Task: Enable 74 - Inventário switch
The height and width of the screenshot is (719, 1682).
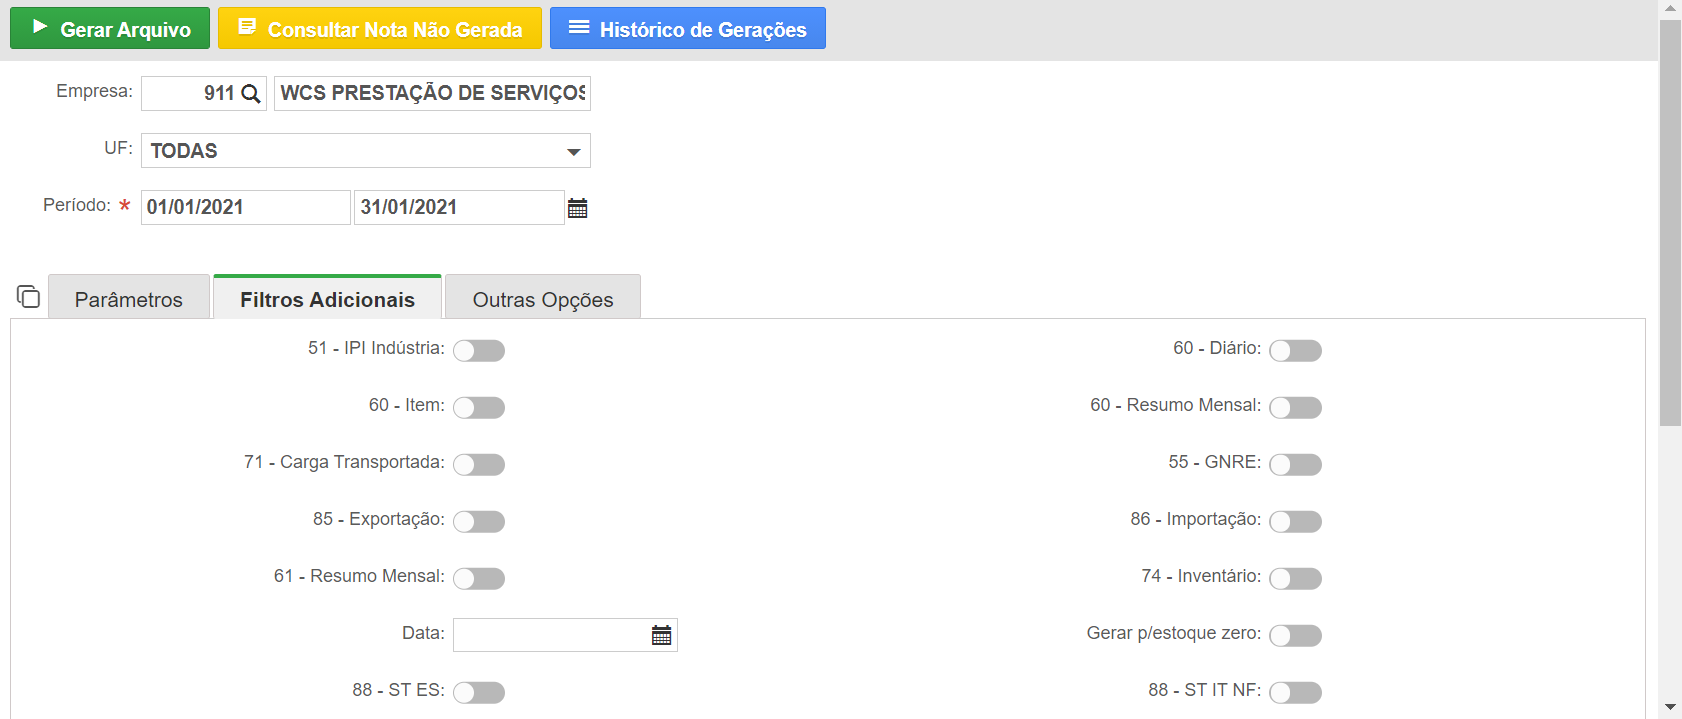Action: coord(1295,578)
